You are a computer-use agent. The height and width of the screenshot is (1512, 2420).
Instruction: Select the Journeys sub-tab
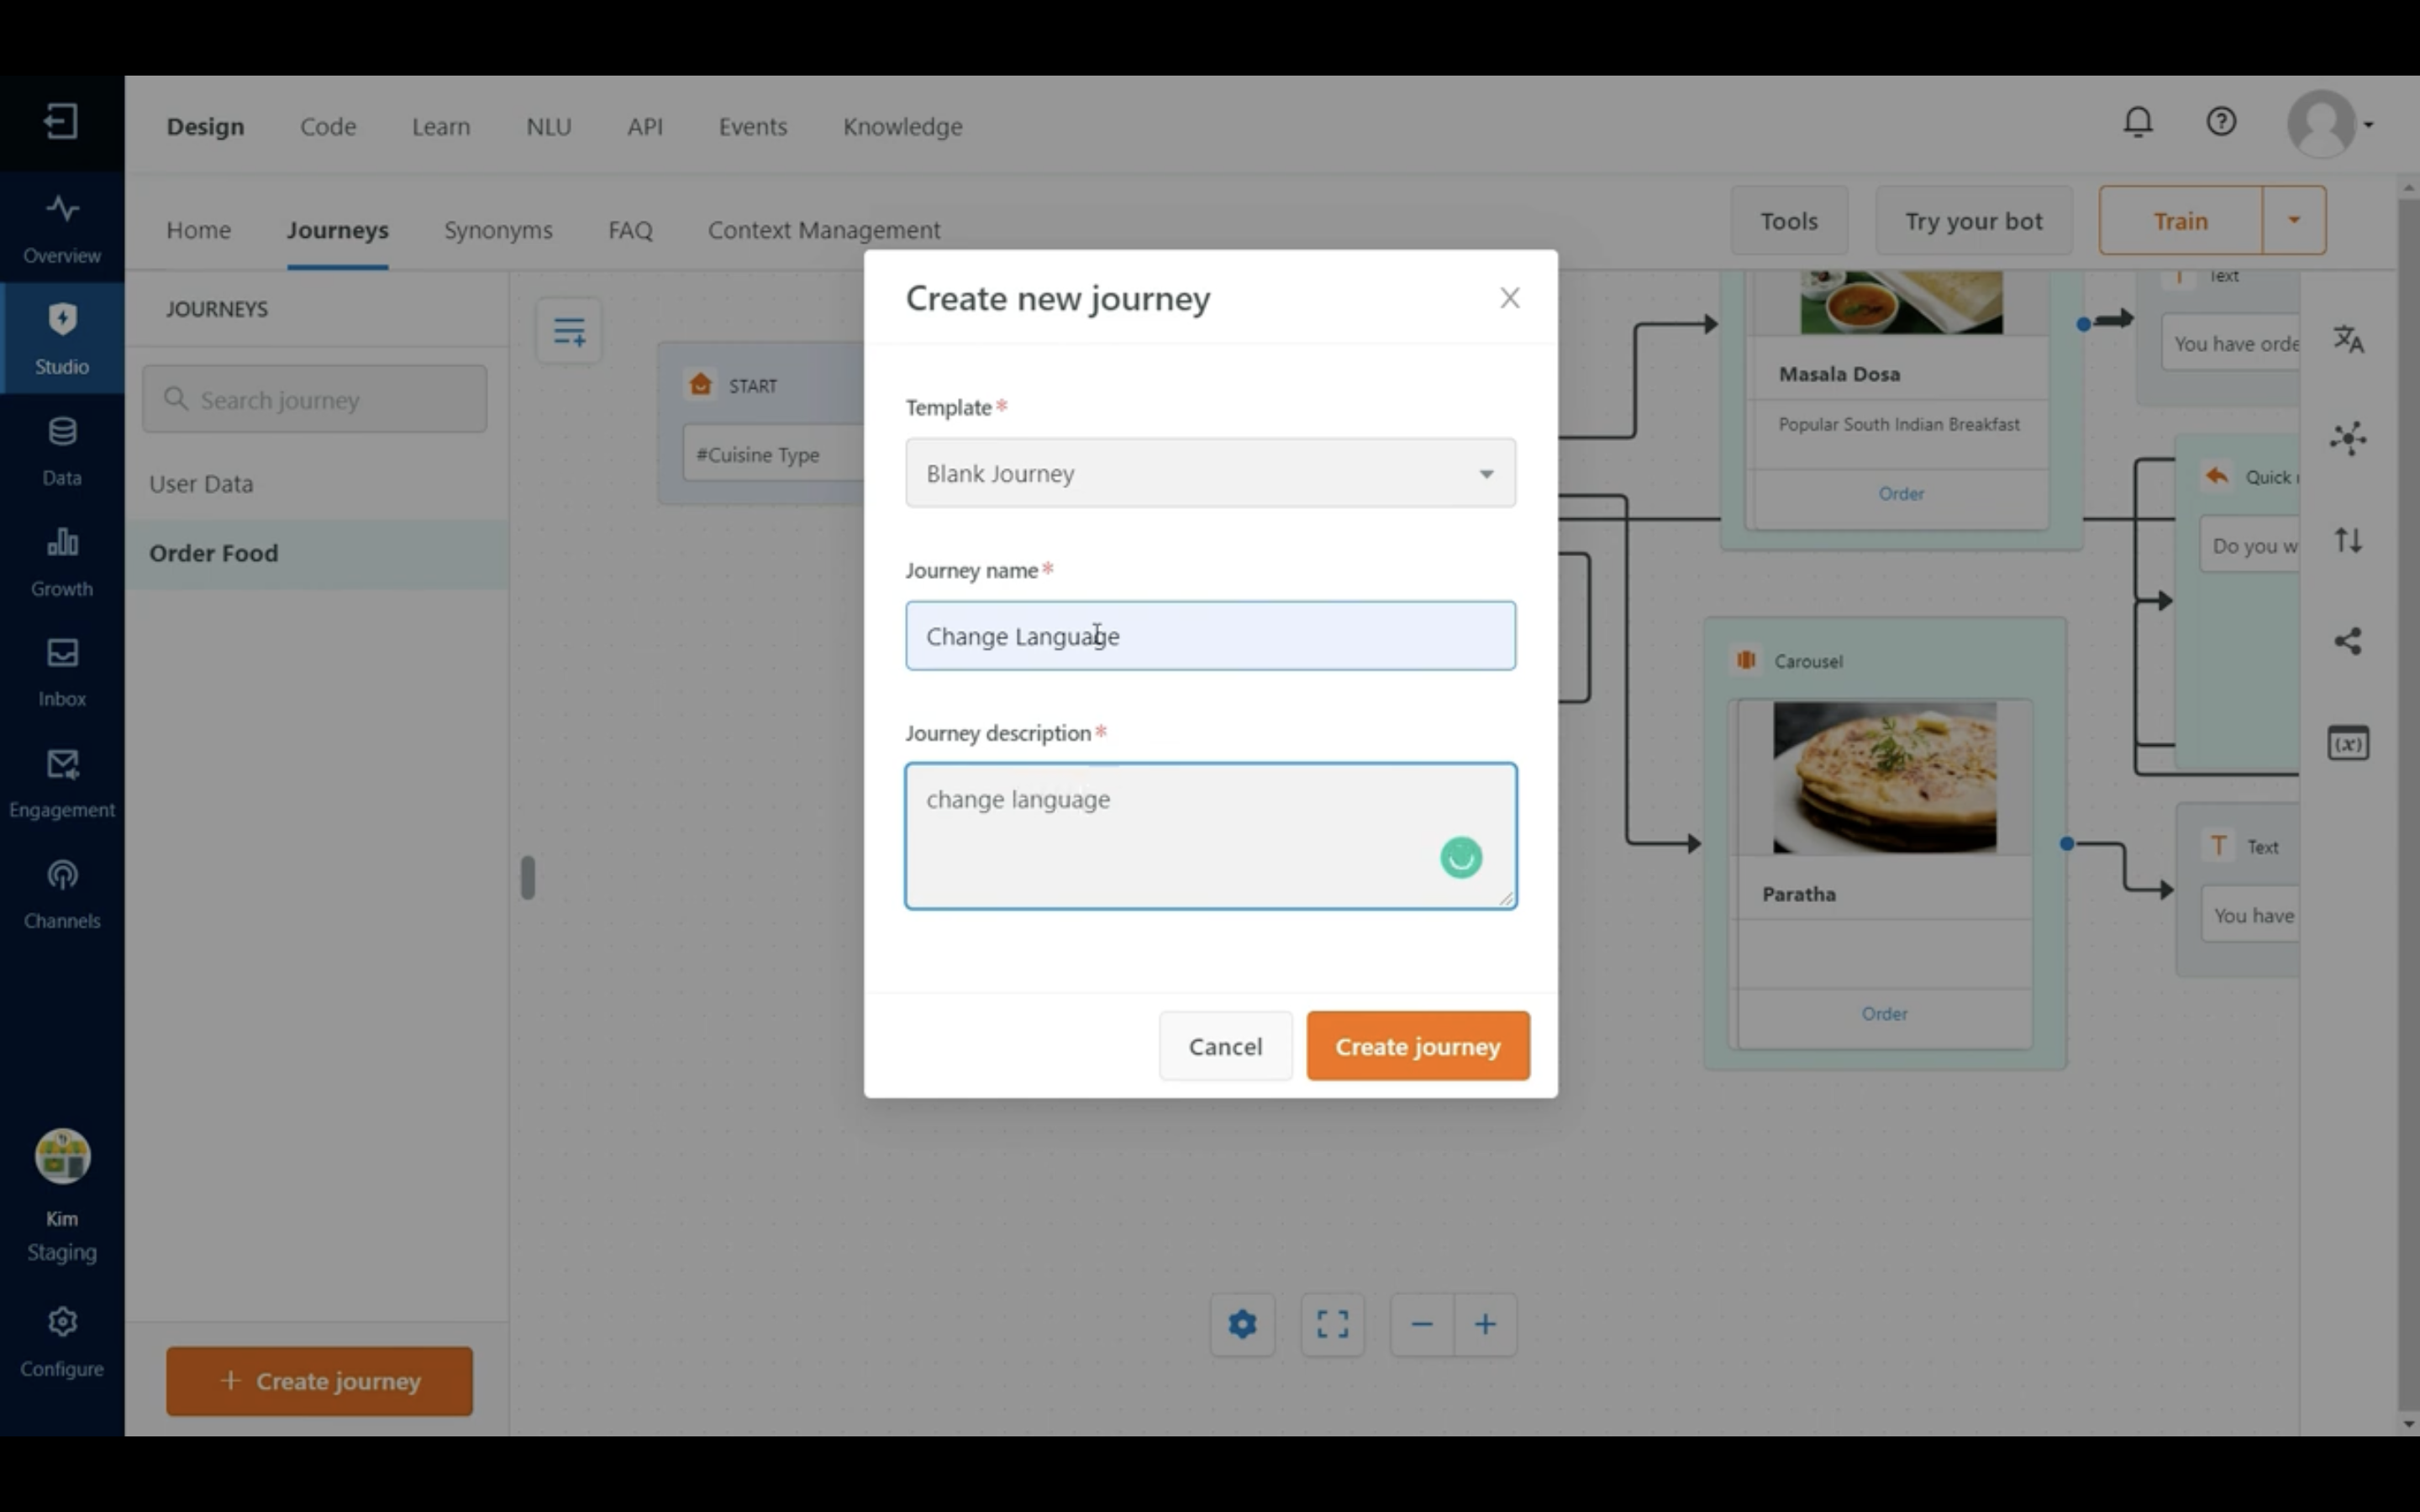[338, 230]
